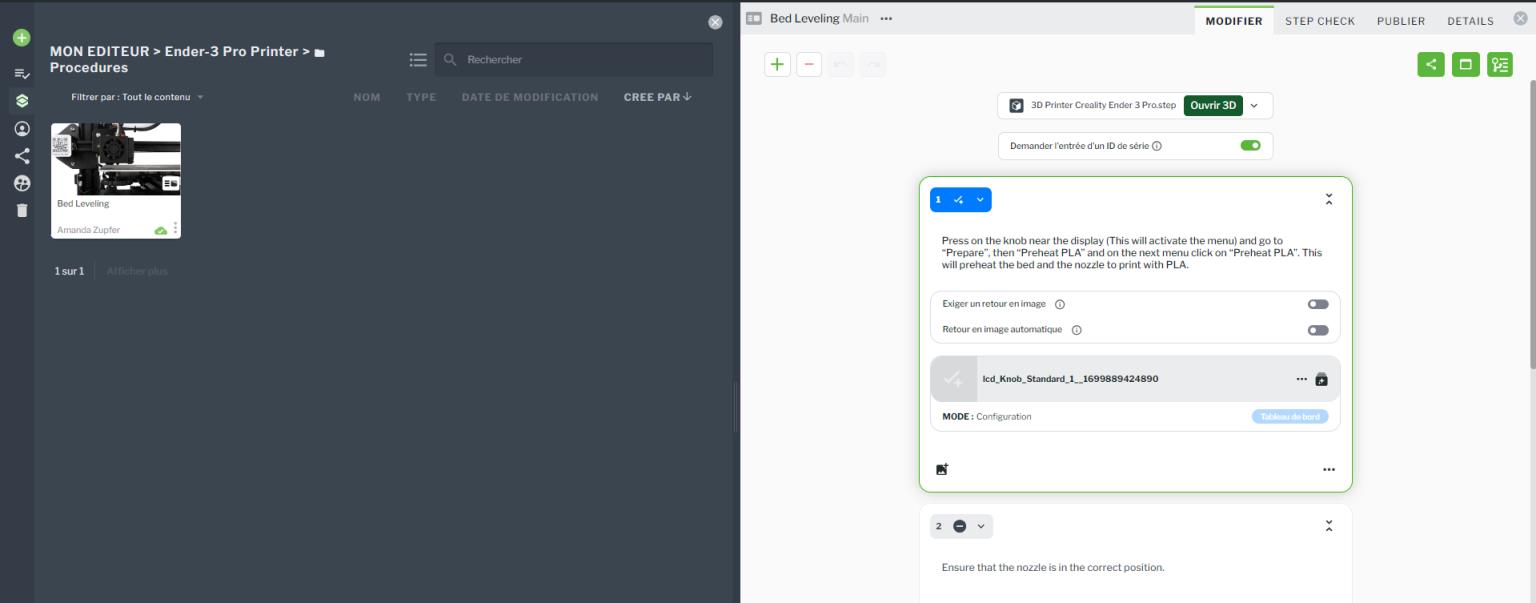Select the layers stack icon in the left sidebar

click(x=21, y=101)
